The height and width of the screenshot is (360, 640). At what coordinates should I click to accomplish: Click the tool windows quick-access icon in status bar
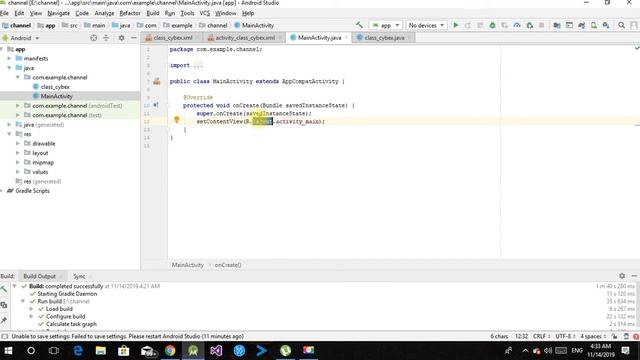(4, 336)
